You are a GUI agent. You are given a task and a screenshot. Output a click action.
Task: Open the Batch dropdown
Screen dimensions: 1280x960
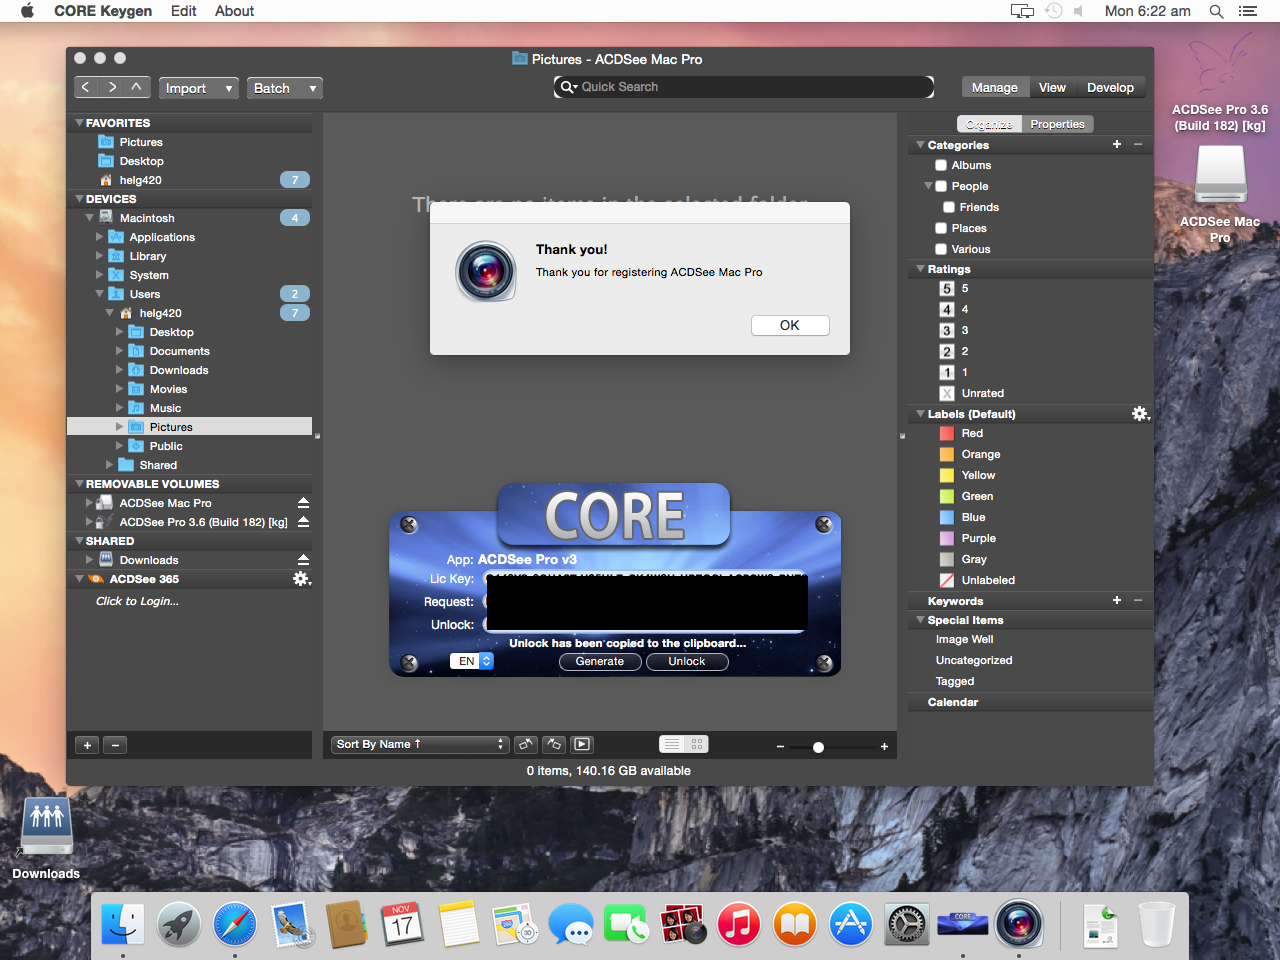point(284,88)
